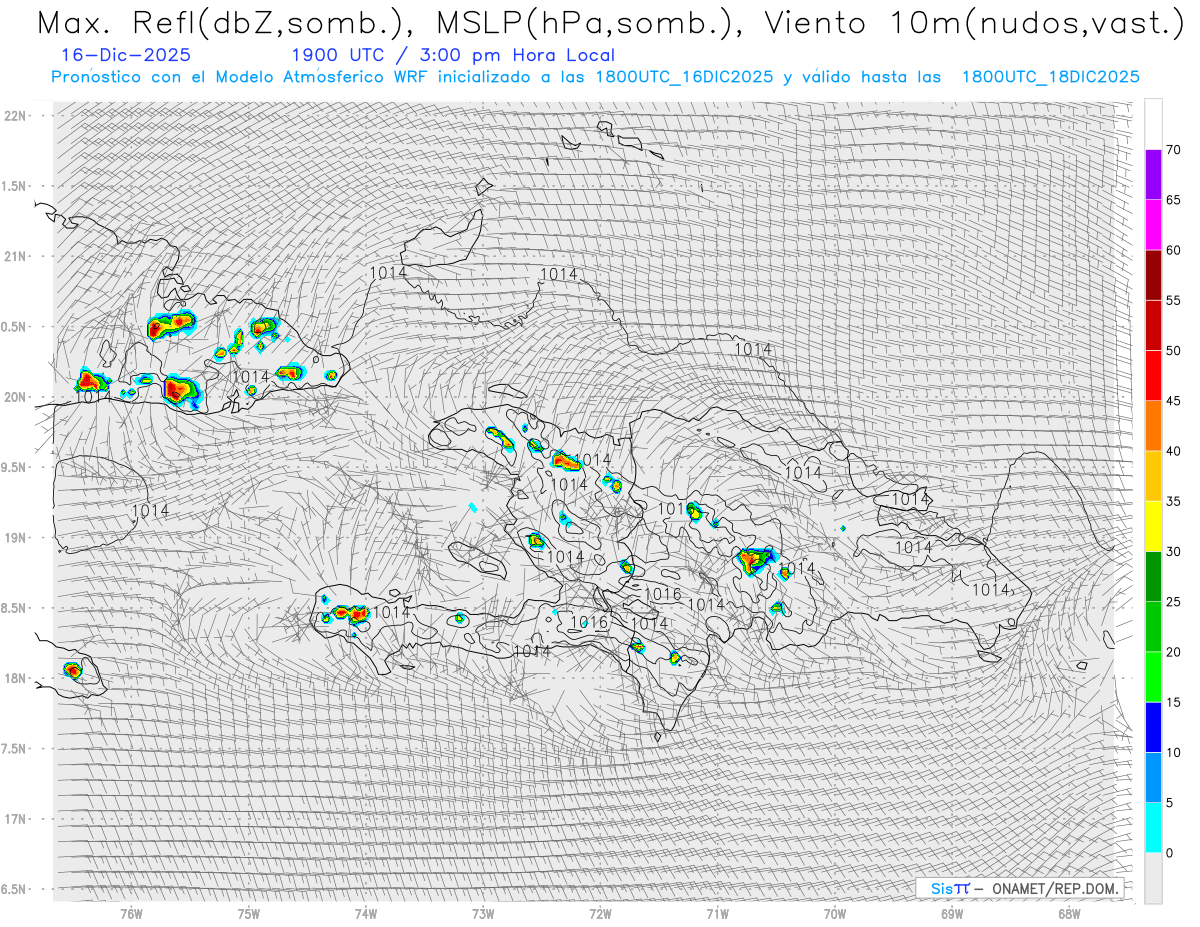Click the '73W' longitude label
The image size is (1200, 927).
click(x=483, y=913)
